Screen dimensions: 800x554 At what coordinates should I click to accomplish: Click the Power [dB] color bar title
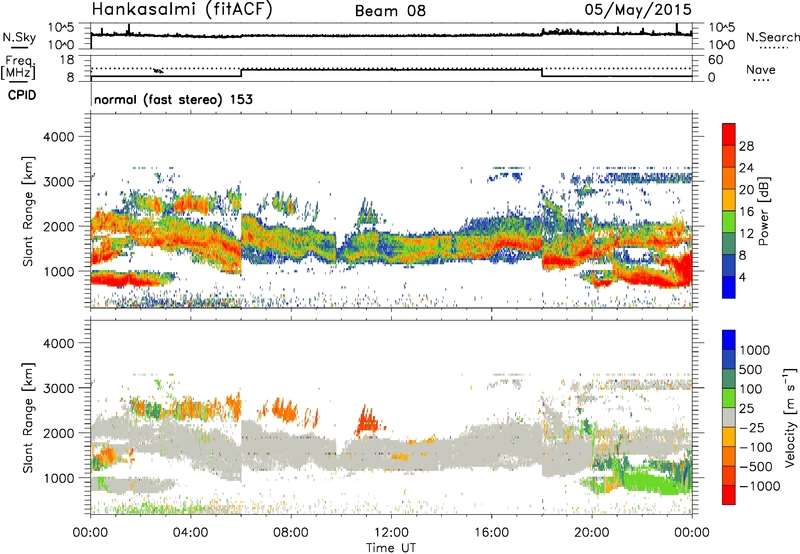click(x=763, y=211)
